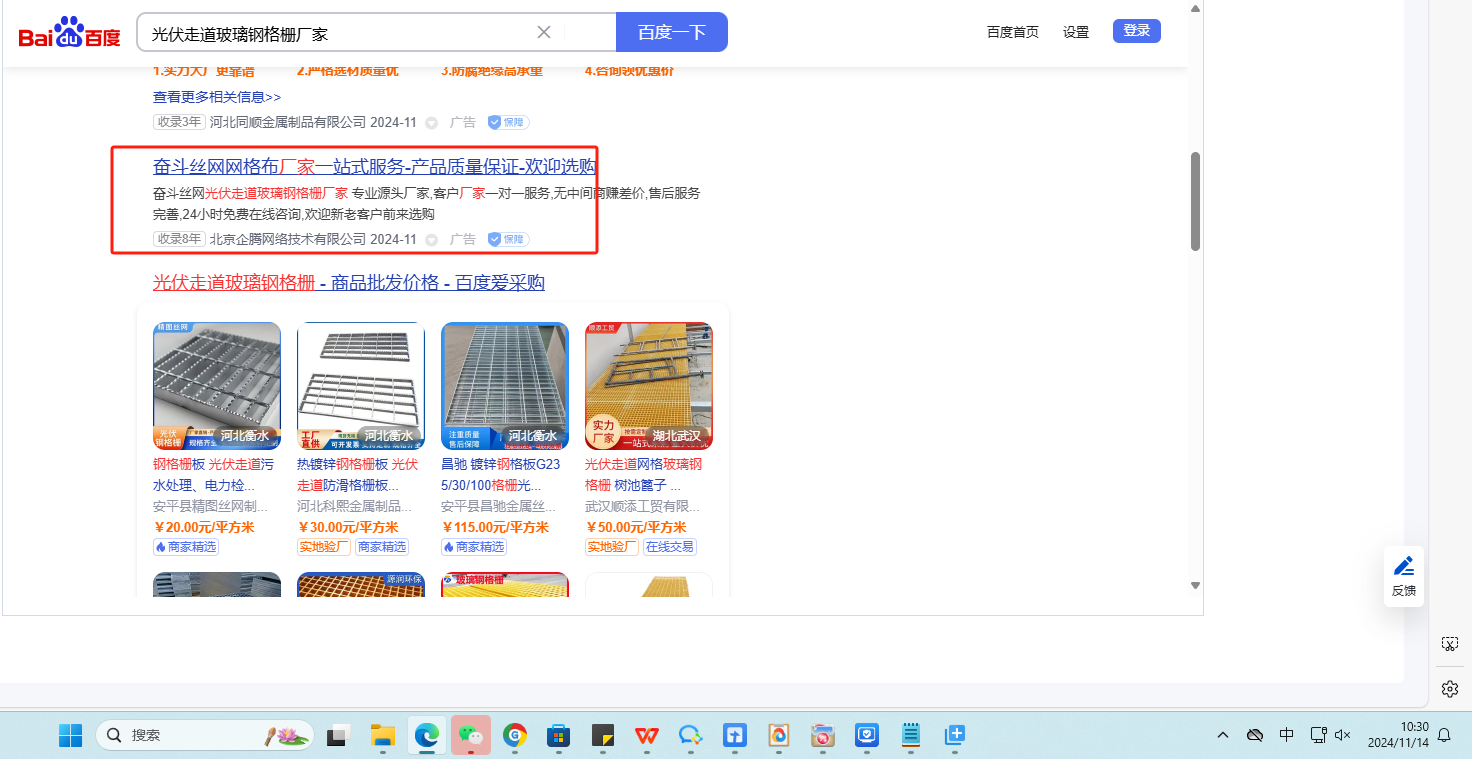Click 保障 badge on 北京企腾网络技术 result

click(x=509, y=239)
